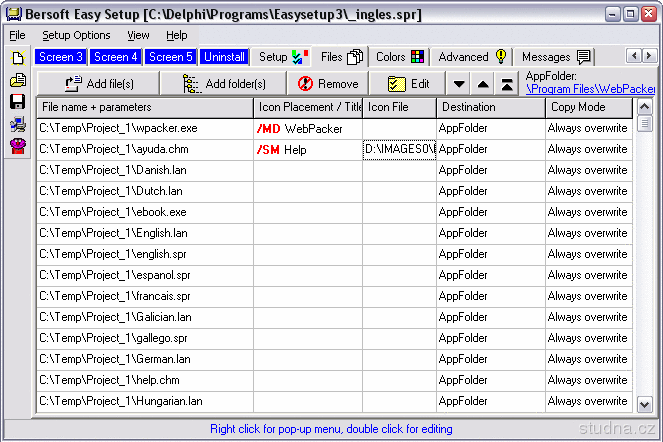
Task: Click scrollbar down arrow in file list
Action: [x=645, y=404]
